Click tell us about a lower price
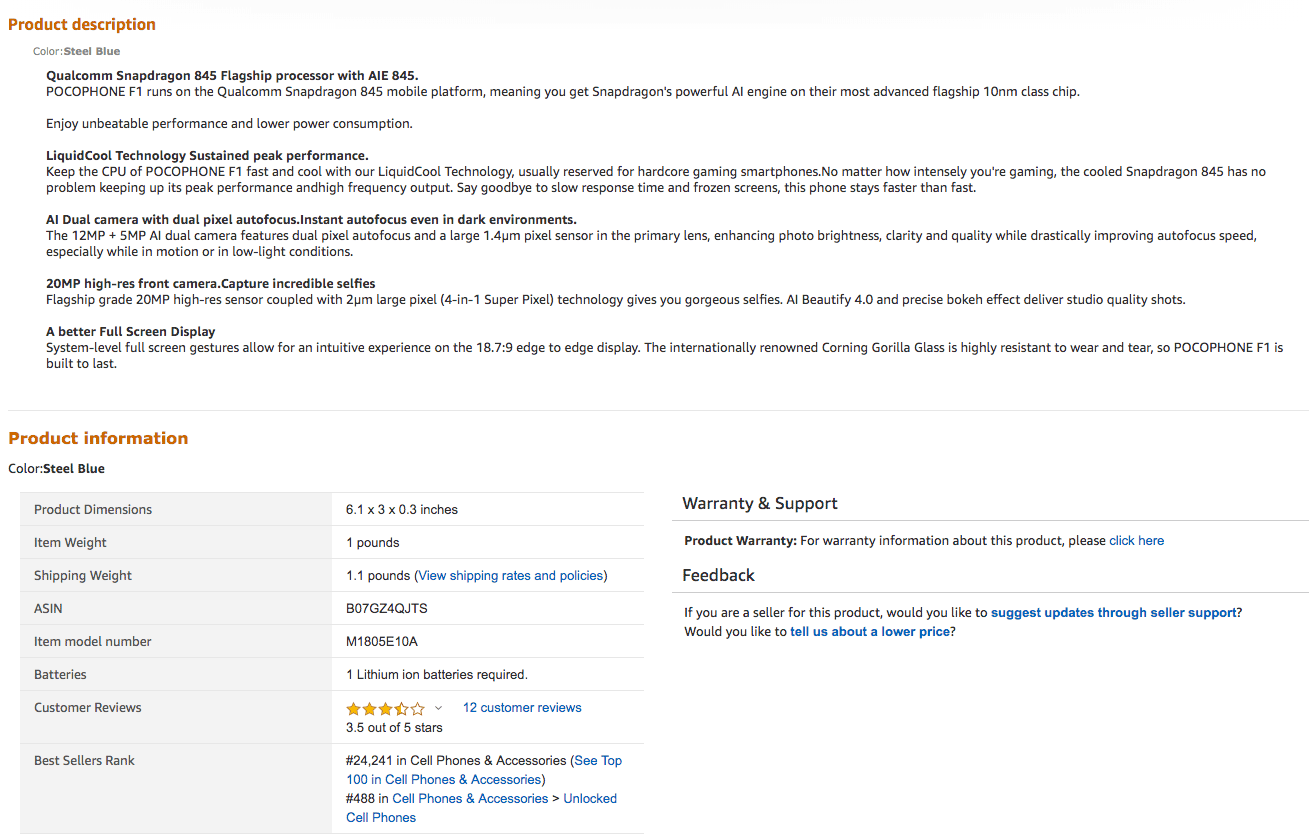This screenshot has height=835, width=1309. point(870,631)
